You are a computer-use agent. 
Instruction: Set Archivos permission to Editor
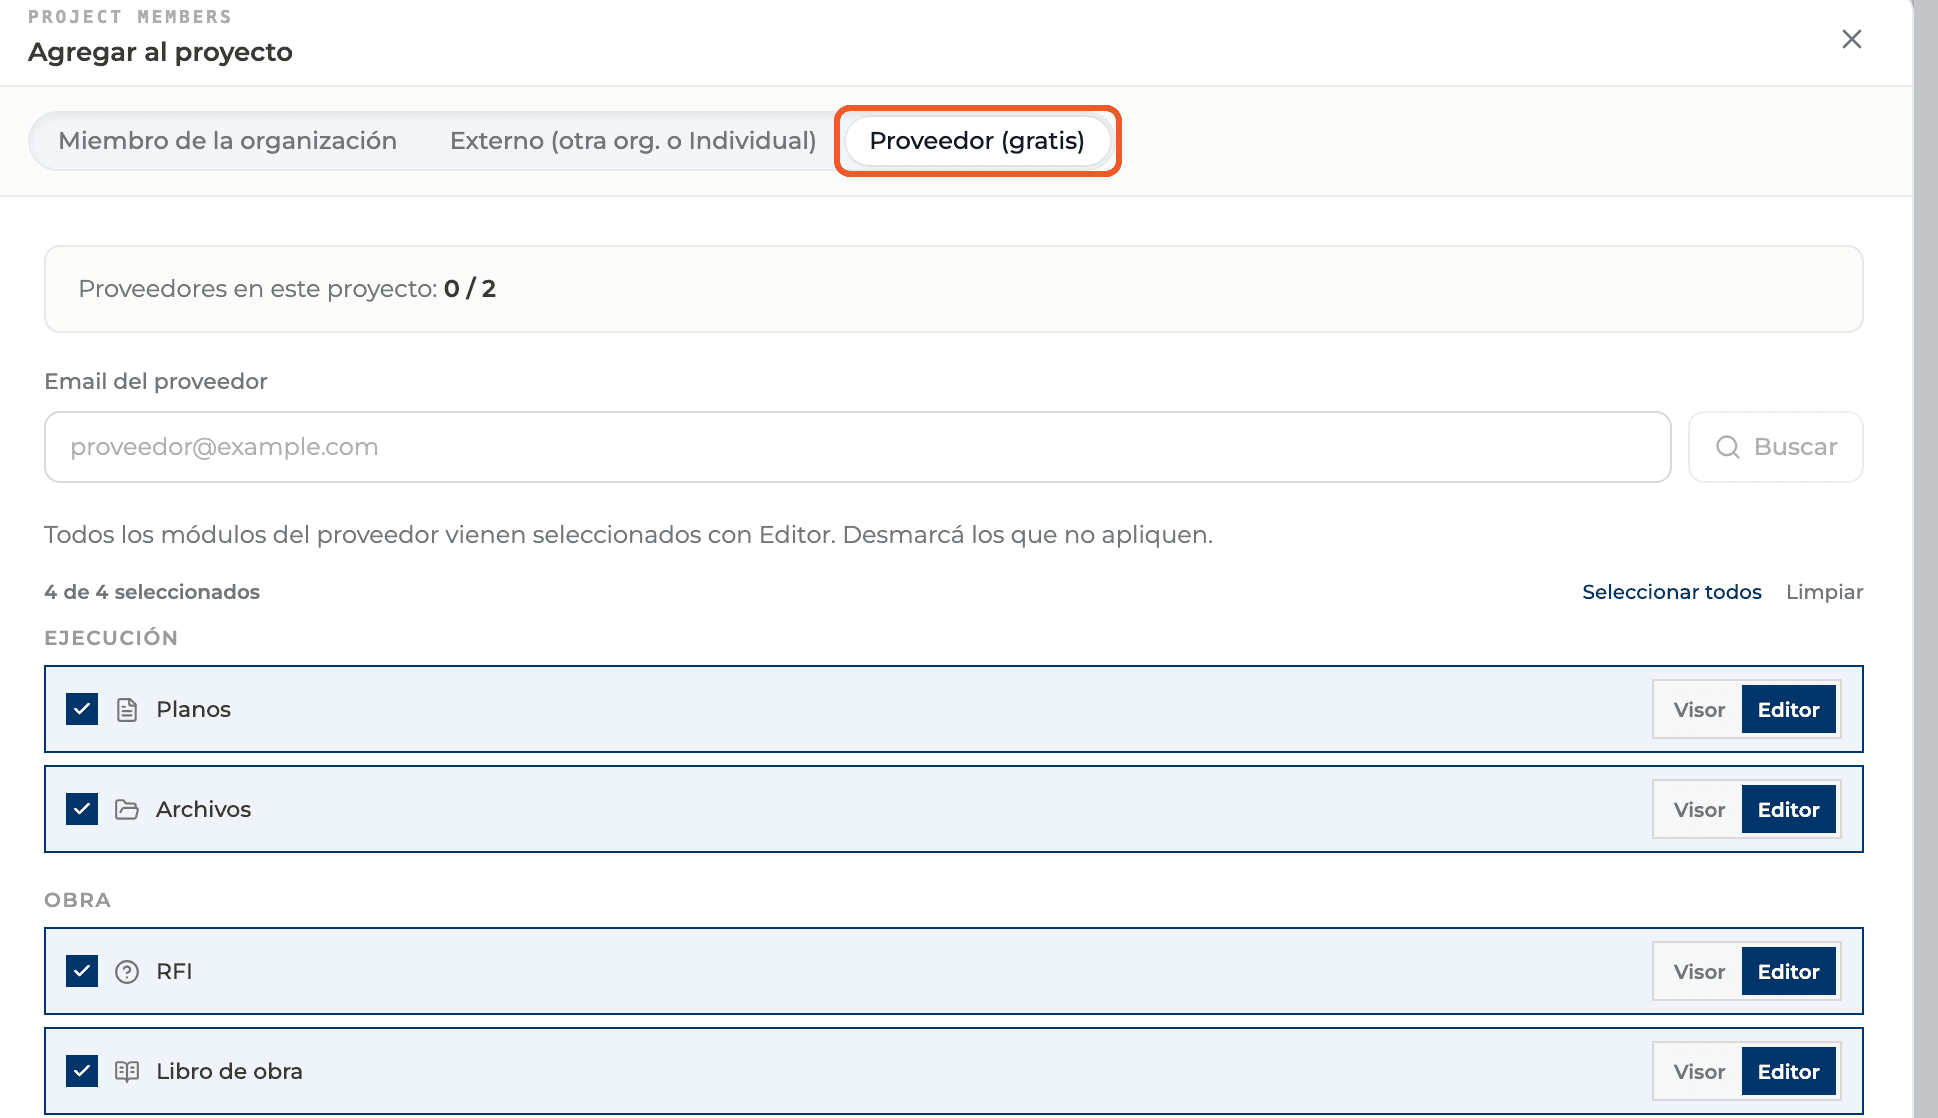click(x=1789, y=810)
